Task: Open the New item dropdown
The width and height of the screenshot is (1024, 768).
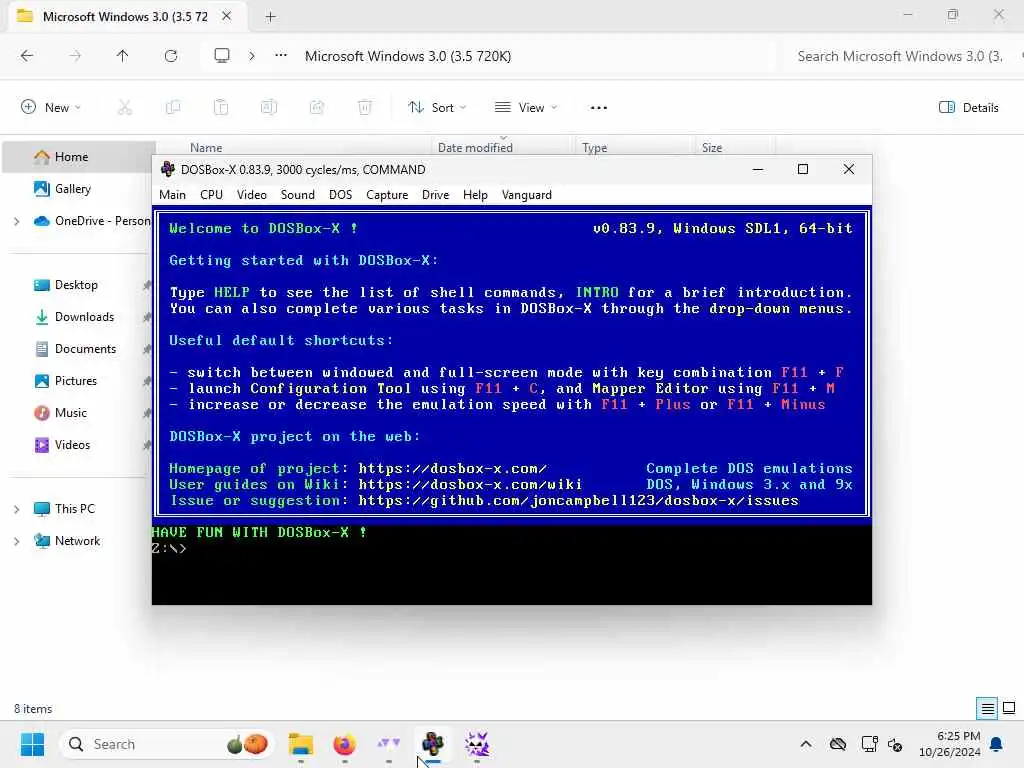Action: coord(51,107)
